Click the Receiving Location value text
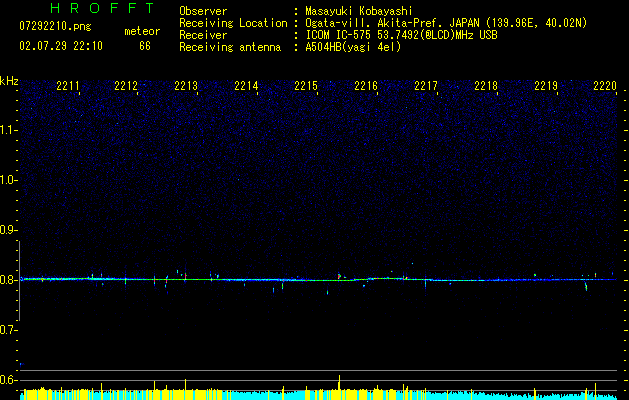The image size is (629, 400). tap(446, 23)
